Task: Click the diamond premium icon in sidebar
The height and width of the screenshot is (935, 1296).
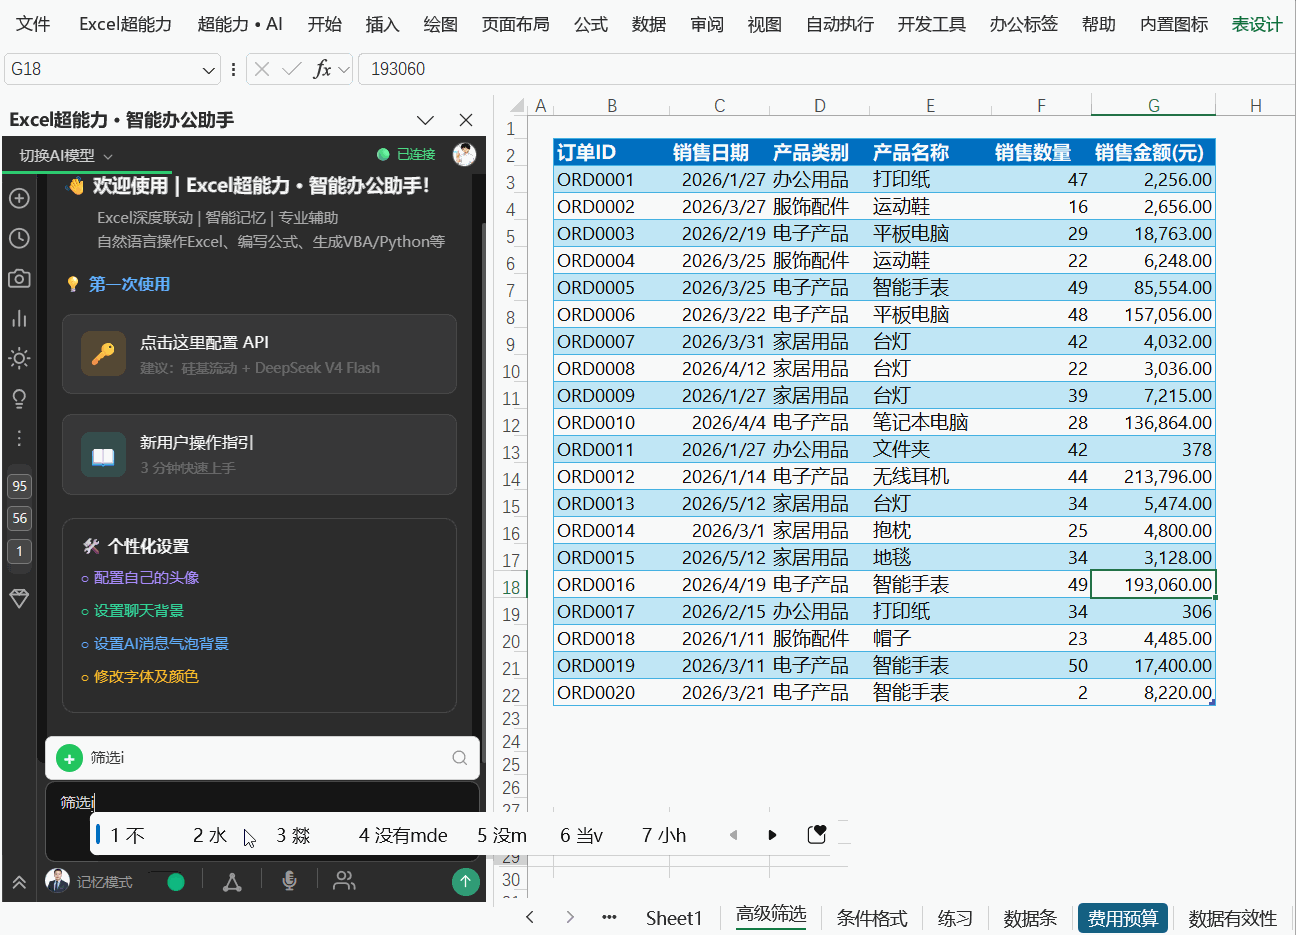Action: click(x=19, y=598)
